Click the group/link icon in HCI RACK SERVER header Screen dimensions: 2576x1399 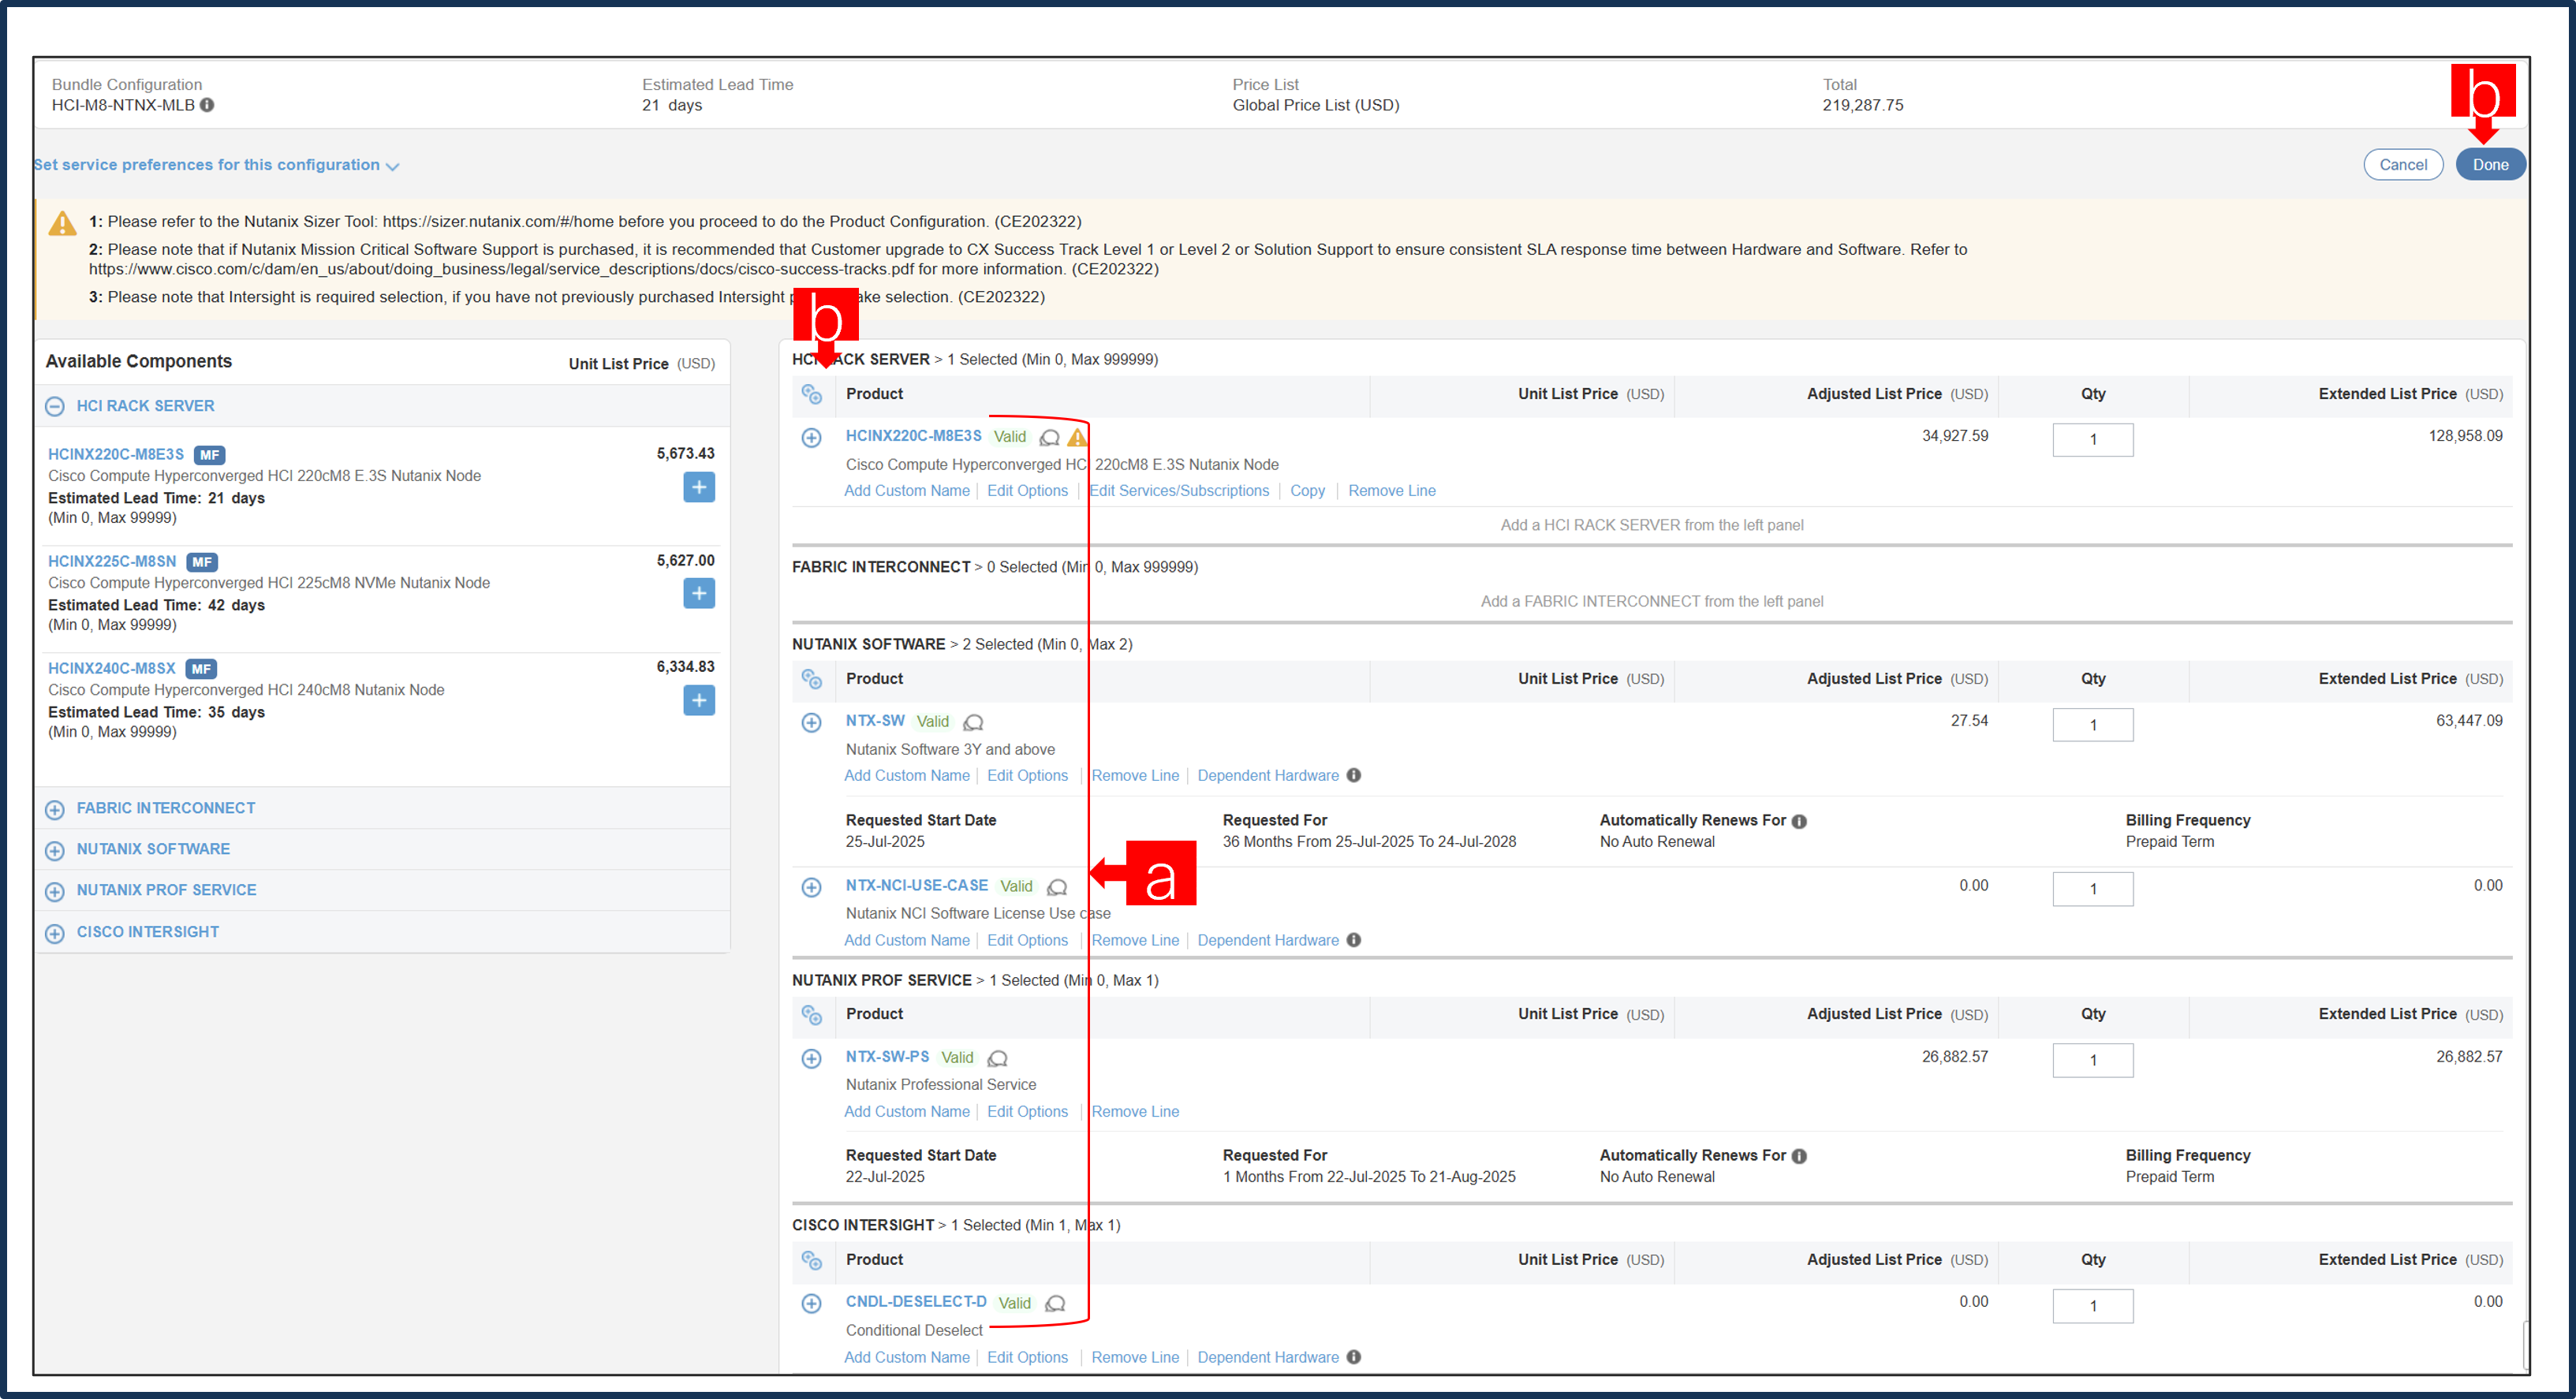tap(812, 396)
